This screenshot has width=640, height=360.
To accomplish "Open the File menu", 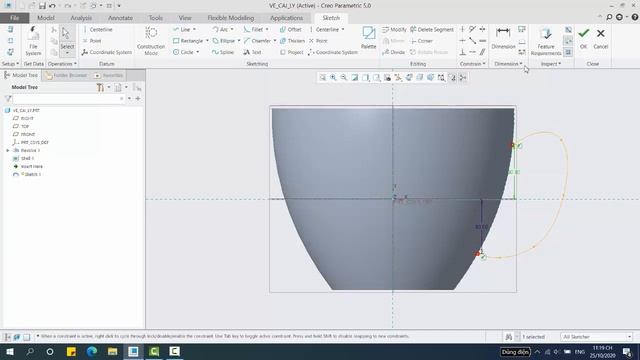I will [15, 18].
